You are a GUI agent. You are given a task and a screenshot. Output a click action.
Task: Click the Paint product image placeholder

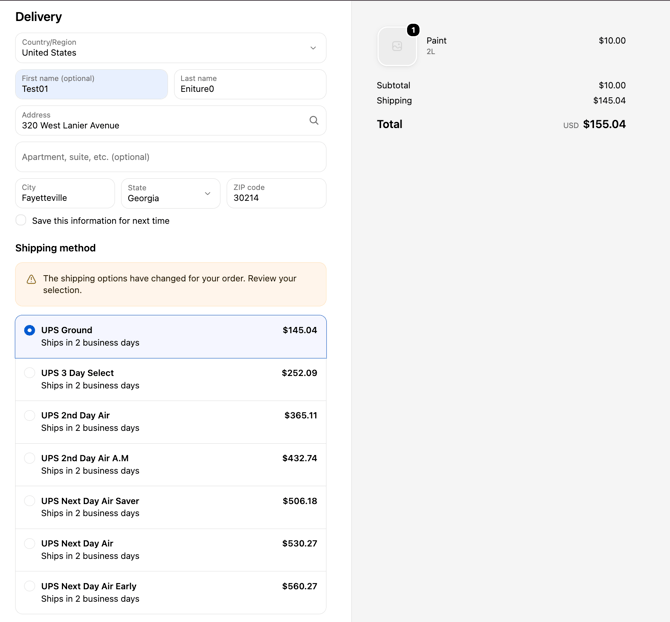click(x=397, y=46)
